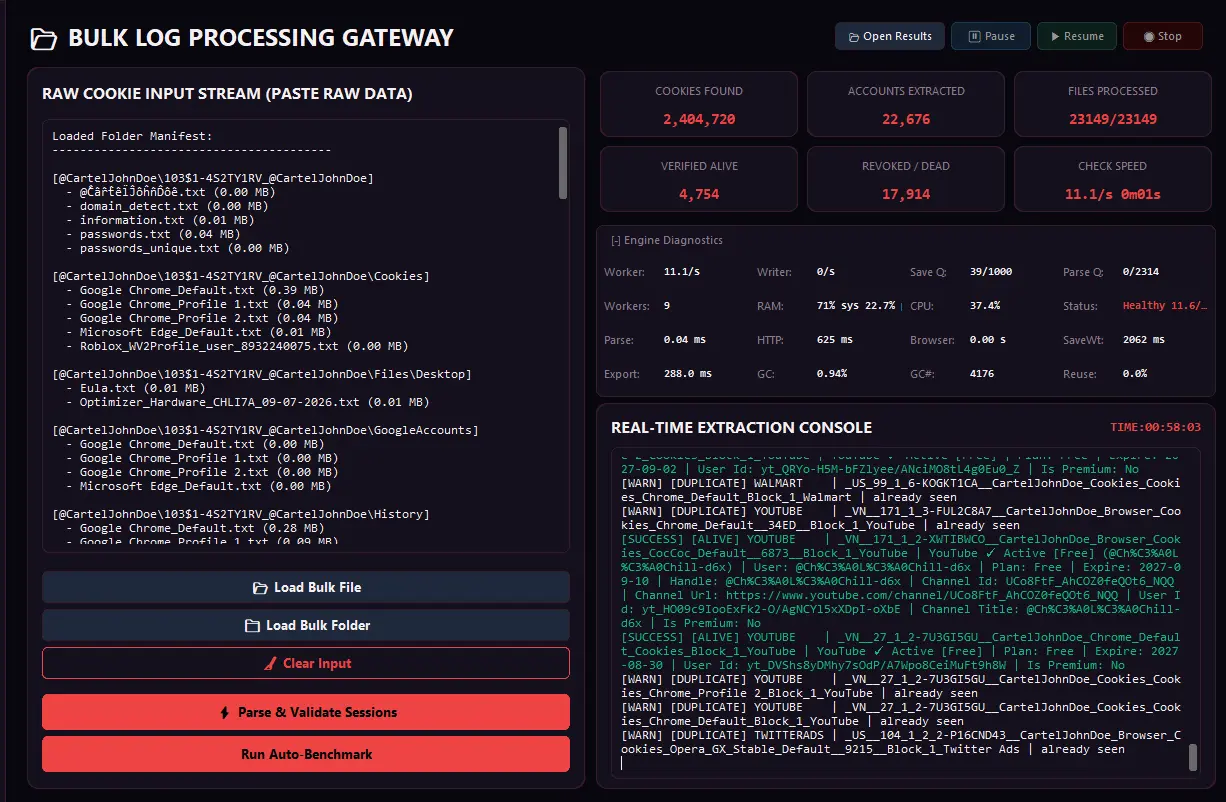Image resolution: width=1226 pixels, height=802 pixels.
Task: Click the raw input stream scrollbar thumb
Action: (x=563, y=163)
